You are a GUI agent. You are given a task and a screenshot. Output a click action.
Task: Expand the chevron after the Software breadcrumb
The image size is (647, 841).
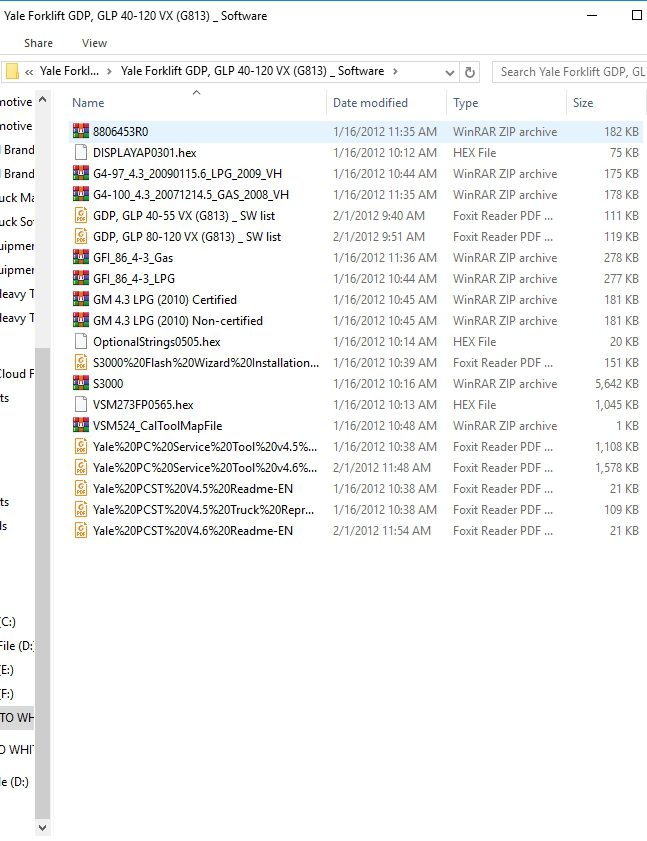pos(395,71)
